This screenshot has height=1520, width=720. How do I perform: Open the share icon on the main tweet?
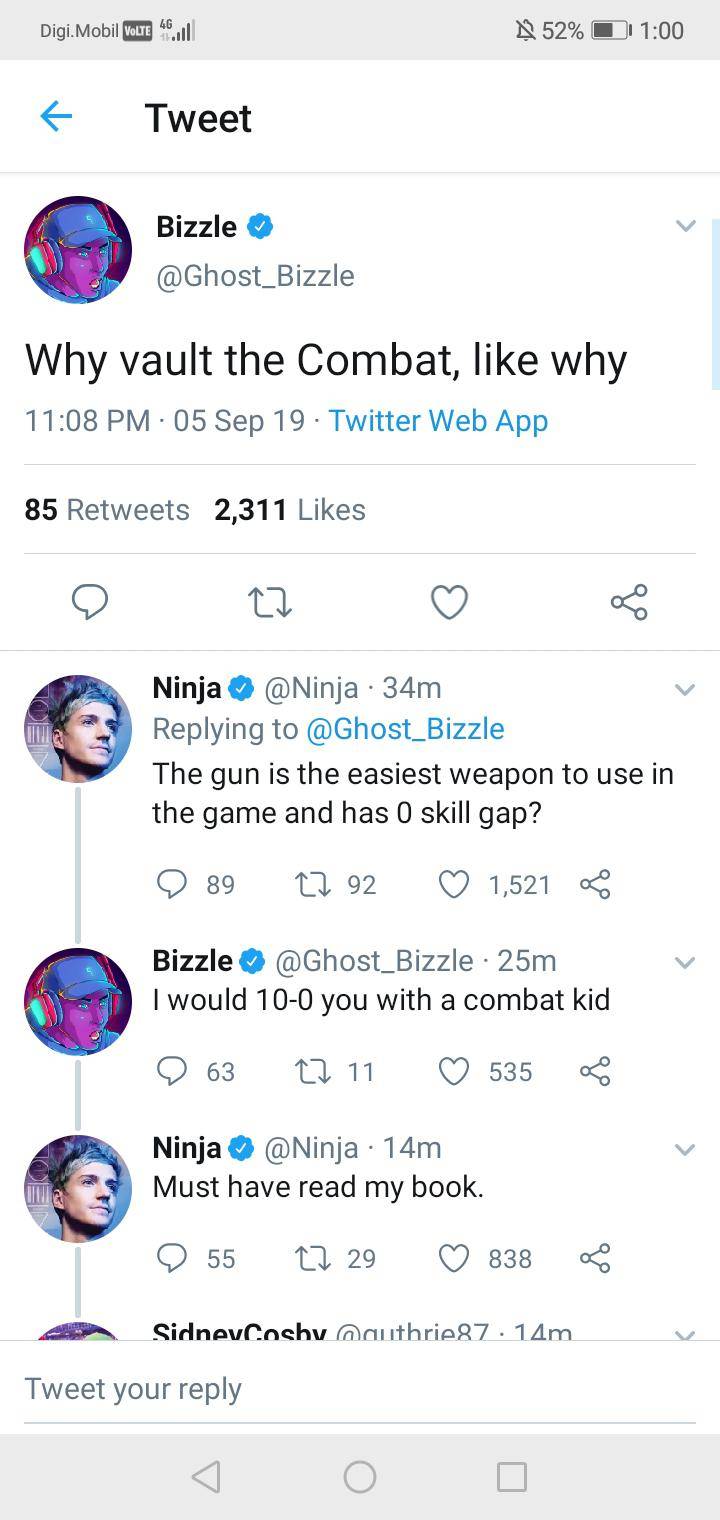(628, 602)
